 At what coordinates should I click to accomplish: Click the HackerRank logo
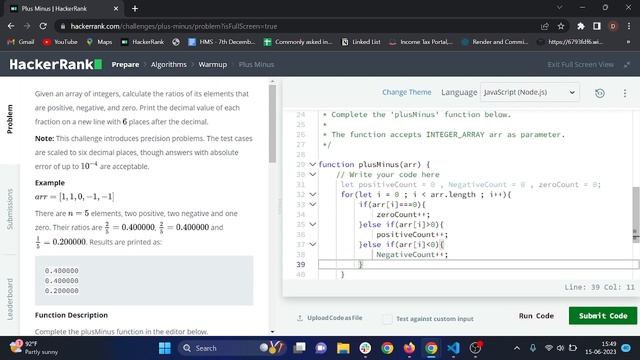click(x=56, y=64)
